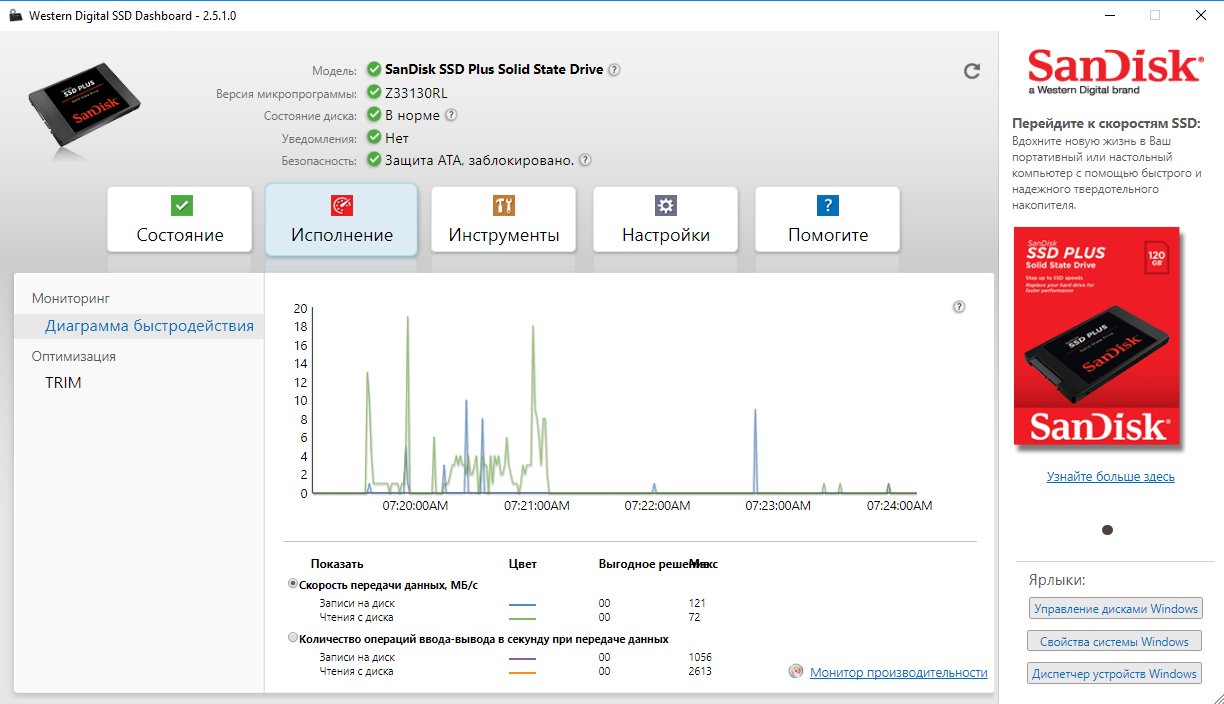Click the Оптимизация section heading
The width and height of the screenshot is (1224, 704).
(74, 356)
